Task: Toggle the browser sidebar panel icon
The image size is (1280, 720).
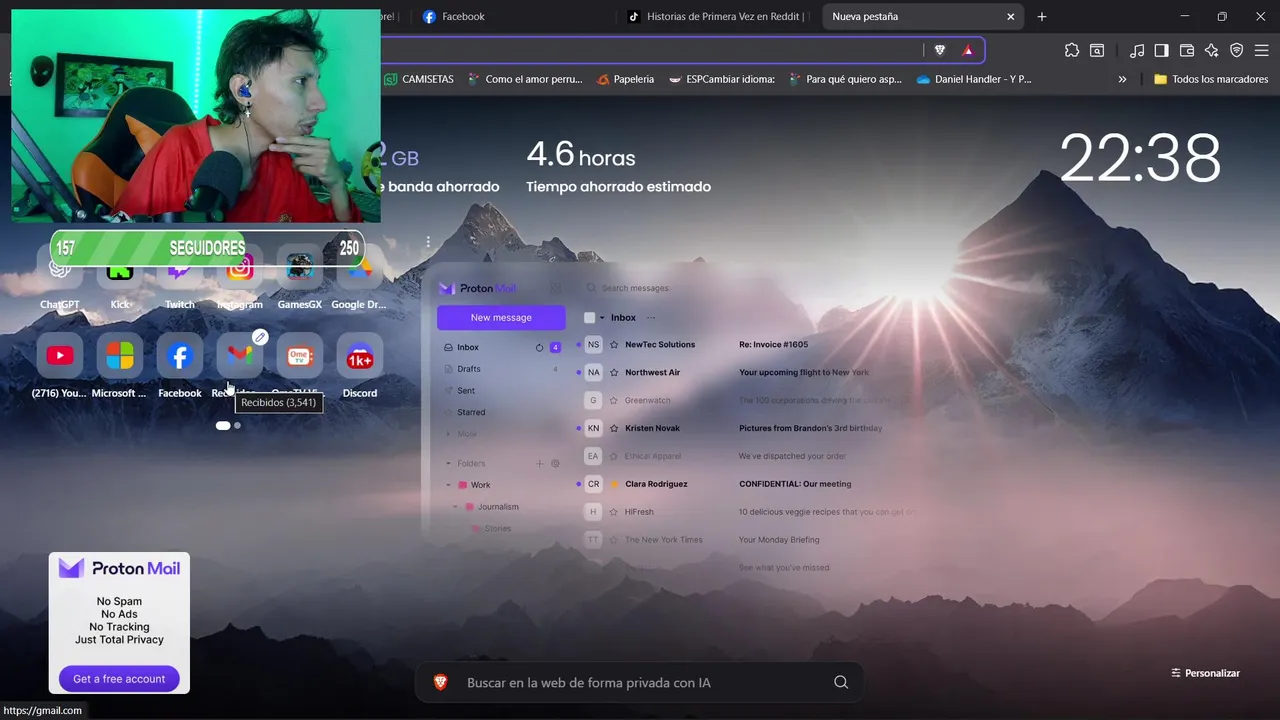Action: [x=1161, y=50]
